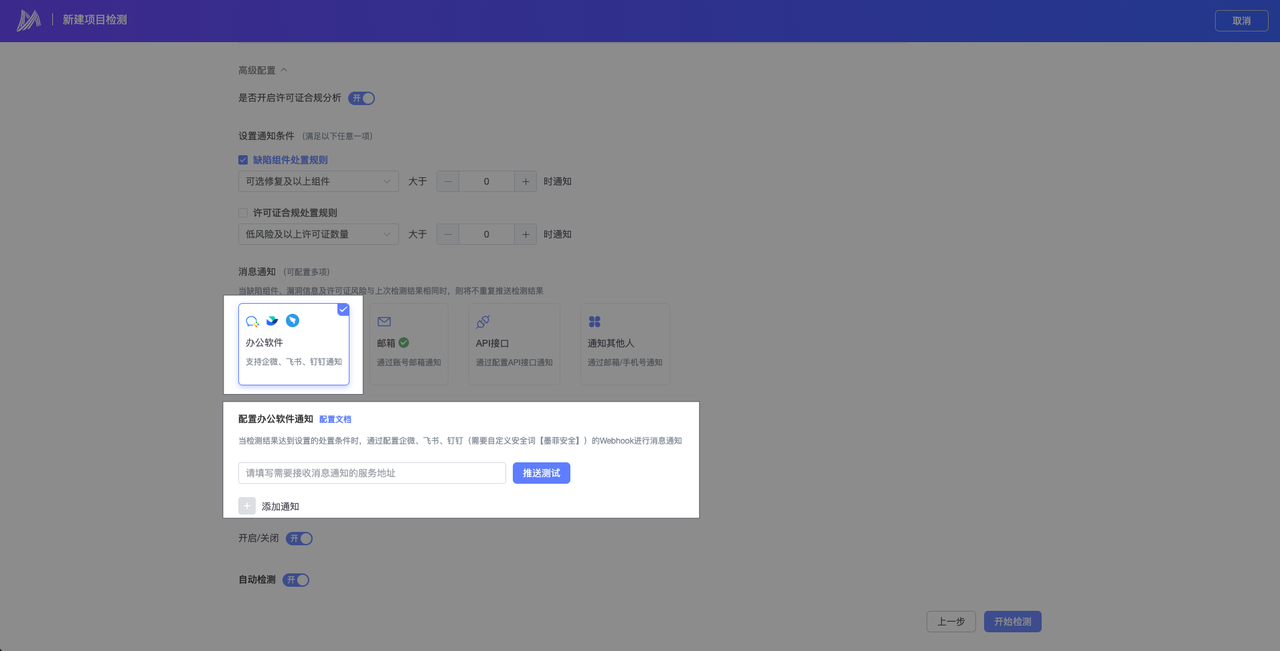
Task: Uncheck the 缺陷组件处置规则 checkbox
Action: pyautogui.click(x=243, y=160)
